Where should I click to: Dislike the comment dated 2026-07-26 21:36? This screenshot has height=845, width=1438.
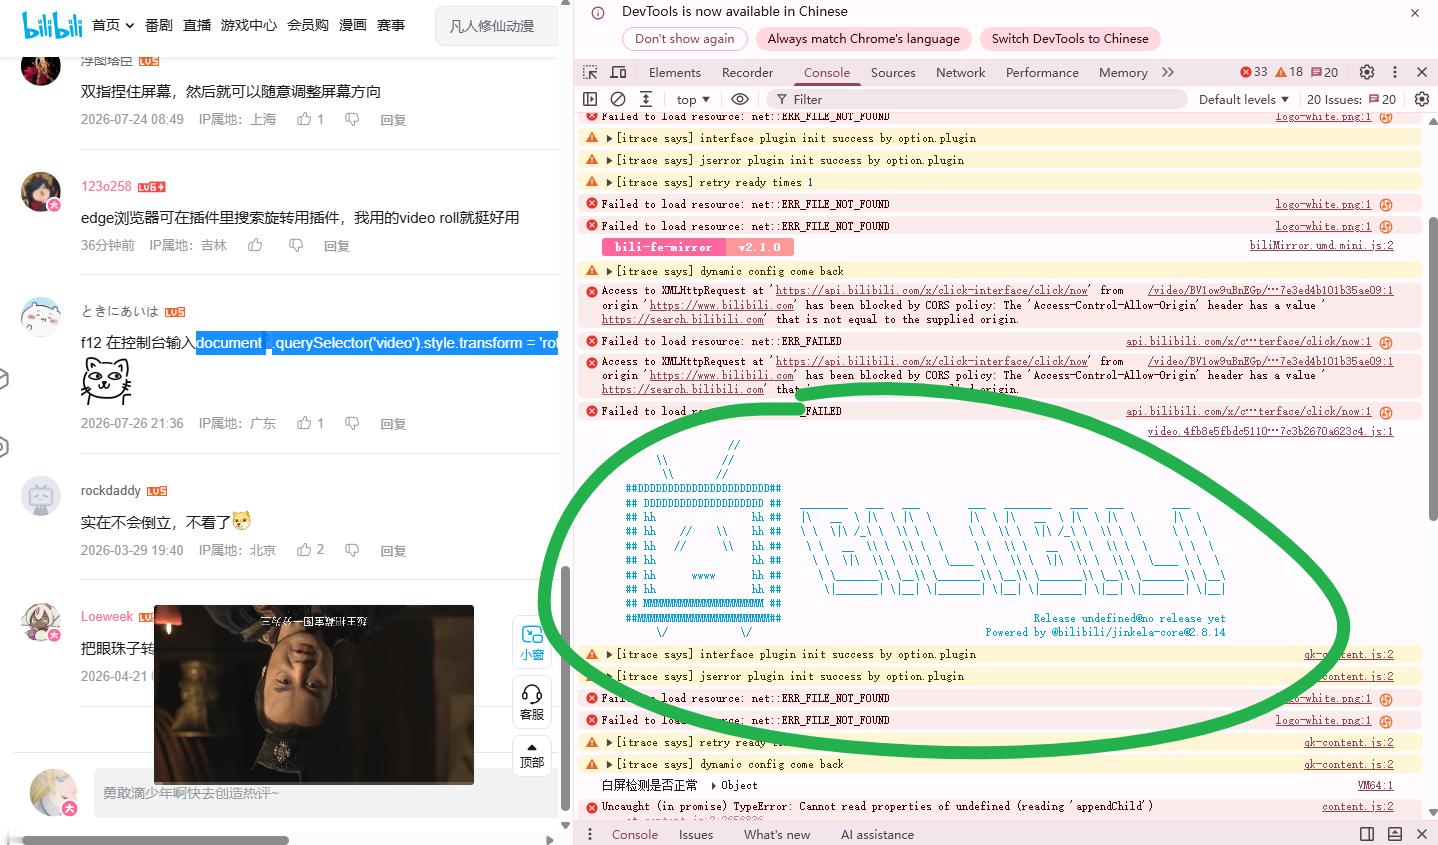click(352, 423)
